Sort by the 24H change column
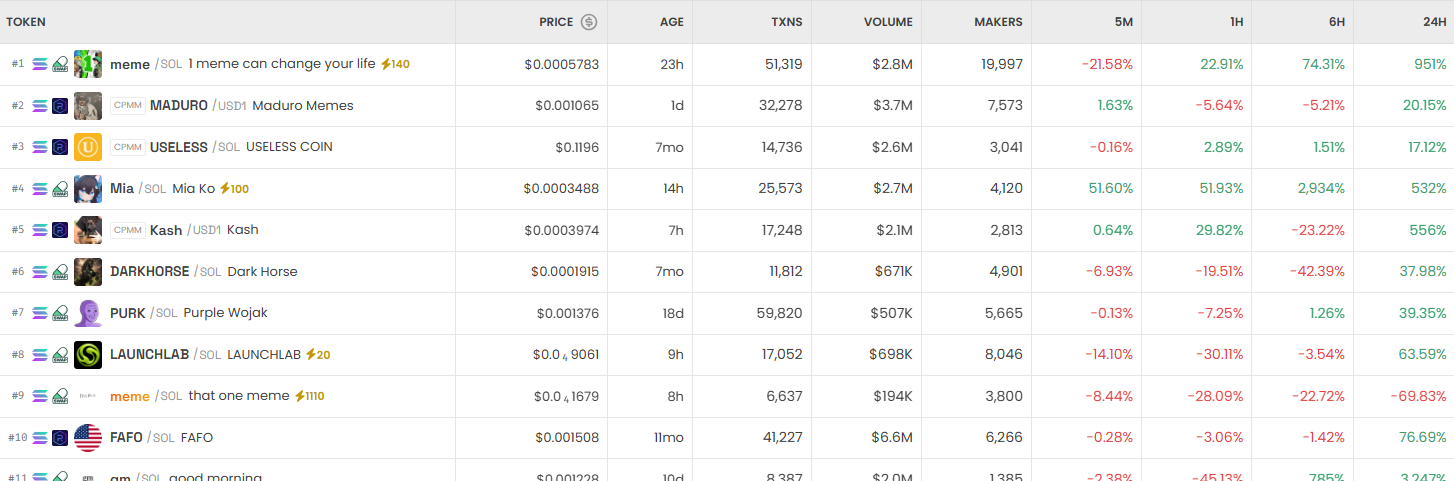Image resolution: width=1454 pixels, height=481 pixels. point(1434,22)
